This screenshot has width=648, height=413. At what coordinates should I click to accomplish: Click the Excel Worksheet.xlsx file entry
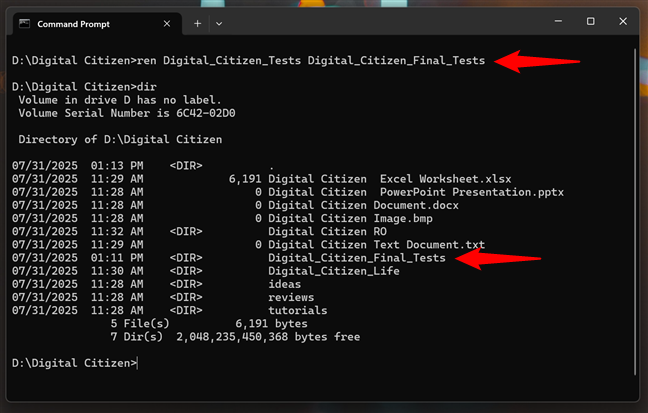coord(415,179)
